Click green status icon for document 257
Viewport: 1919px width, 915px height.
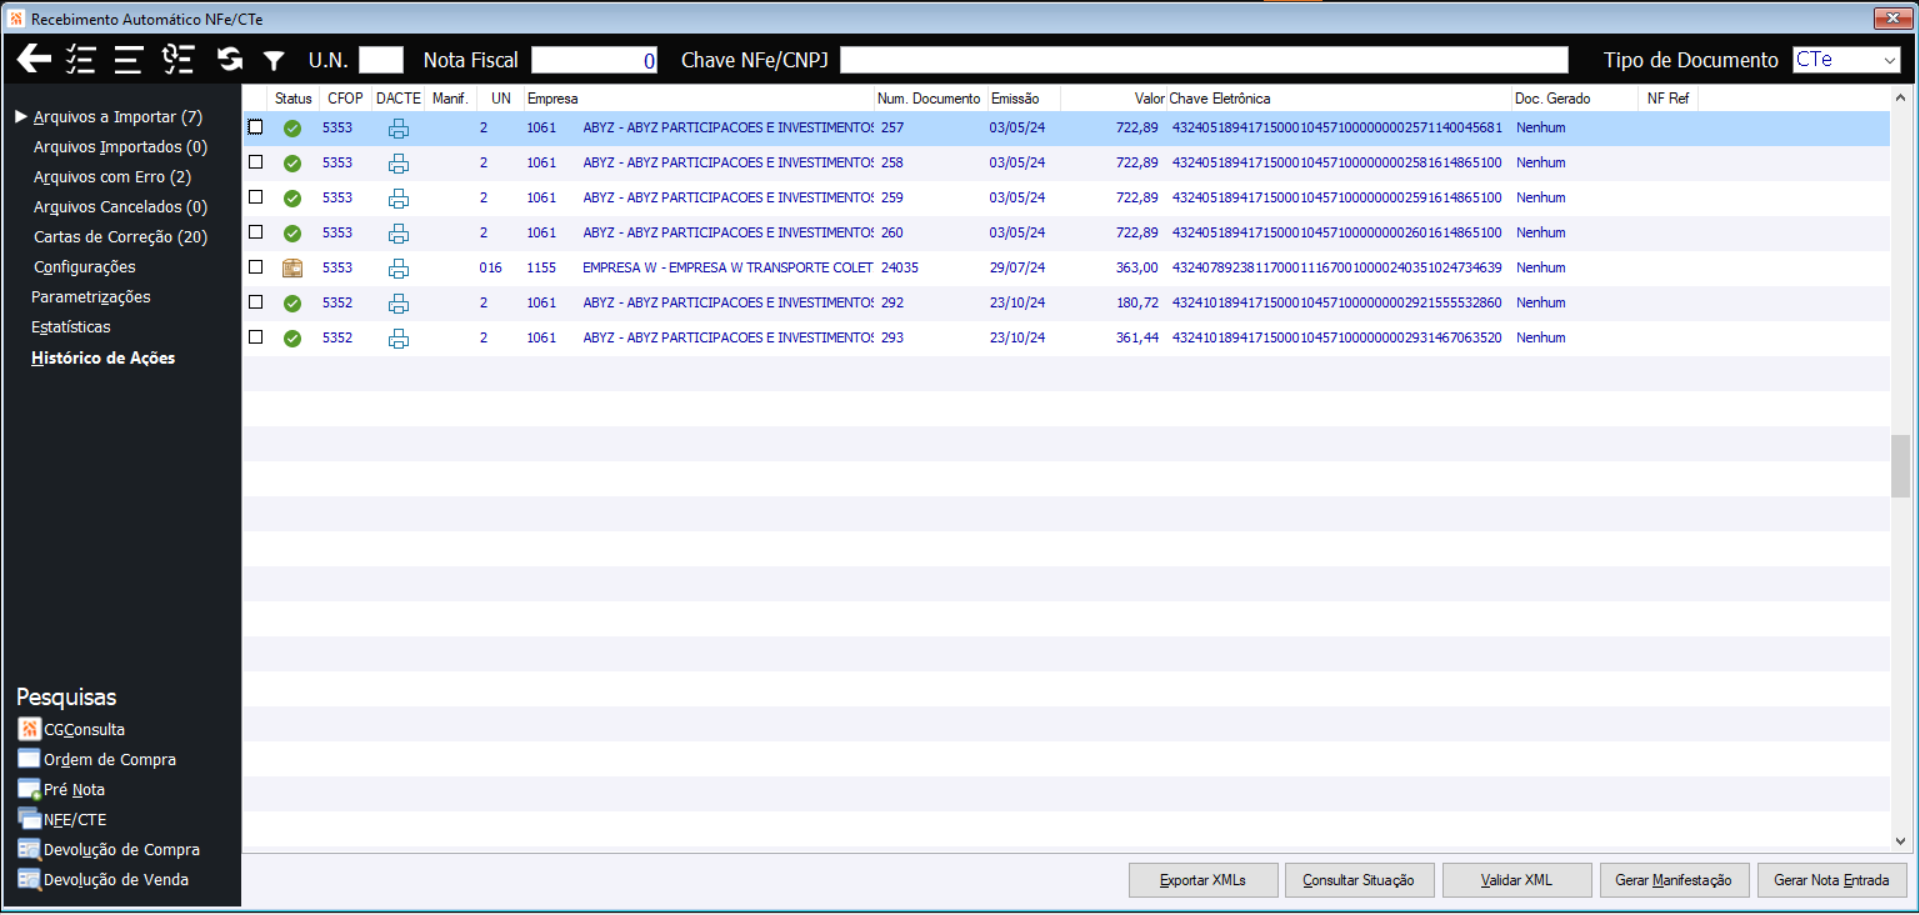coord(292,128)
